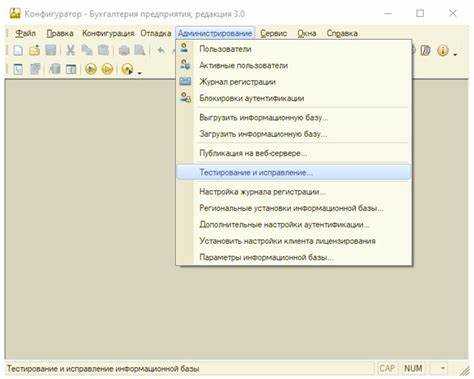Click the first yellow round debug icon
The image size is (474, 379).
[x=91, y=69]
